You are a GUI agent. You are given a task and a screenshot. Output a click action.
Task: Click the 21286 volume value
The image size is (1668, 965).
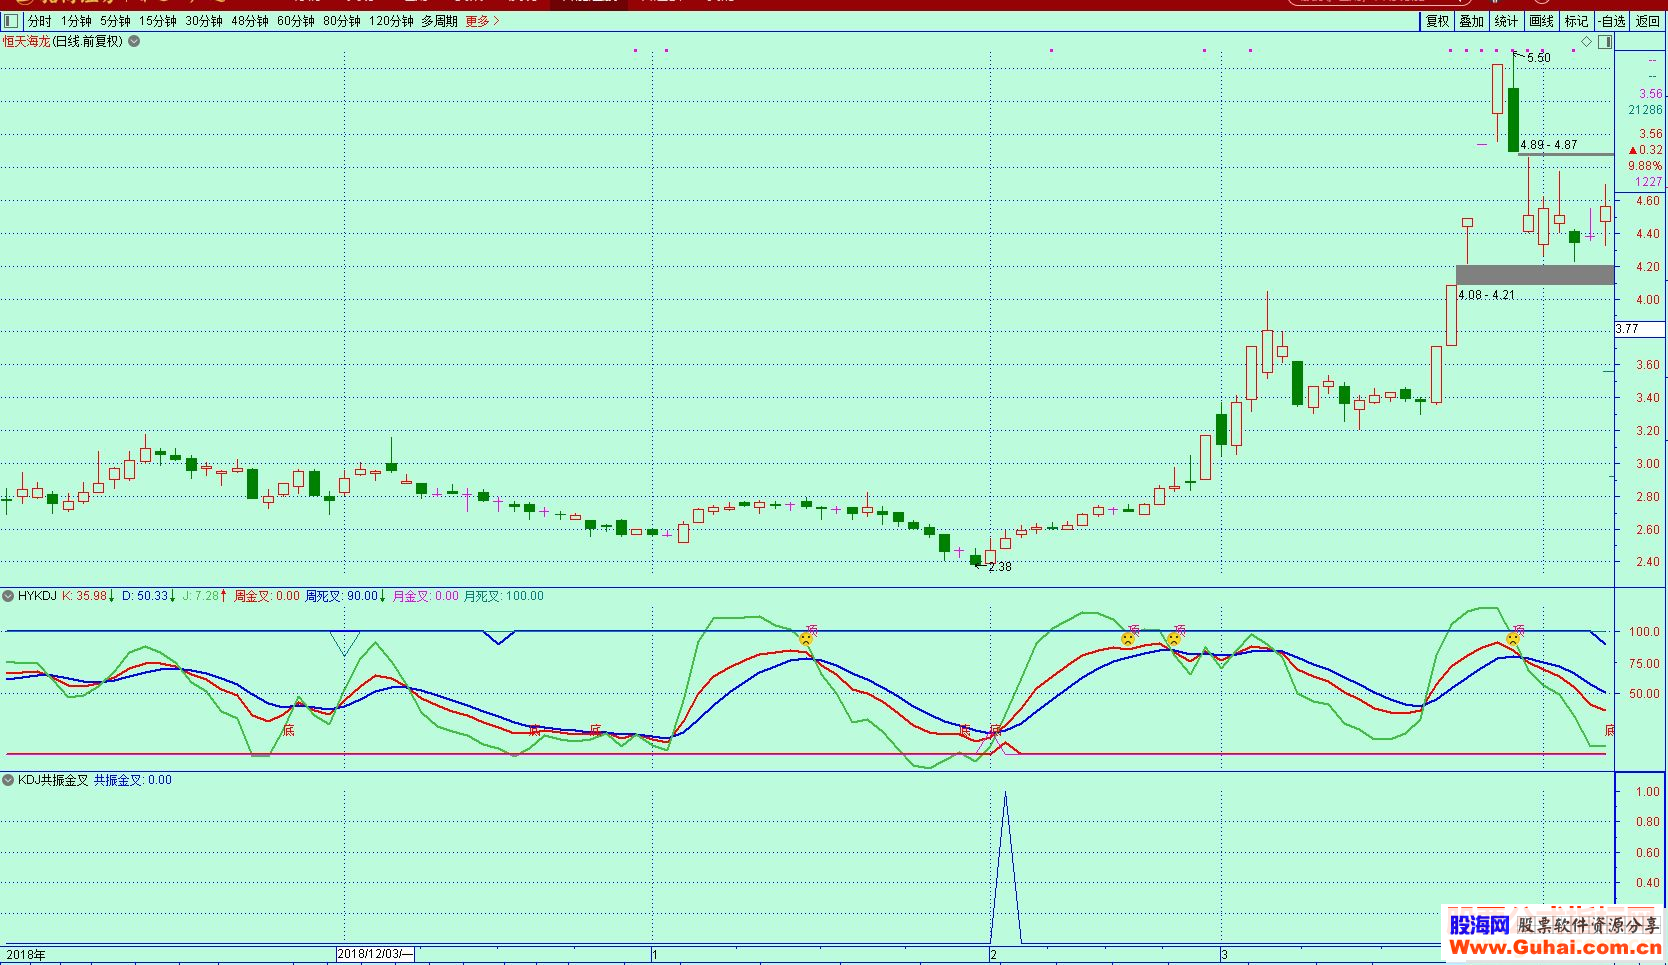pyautogui.click(x=1645, y=110)
